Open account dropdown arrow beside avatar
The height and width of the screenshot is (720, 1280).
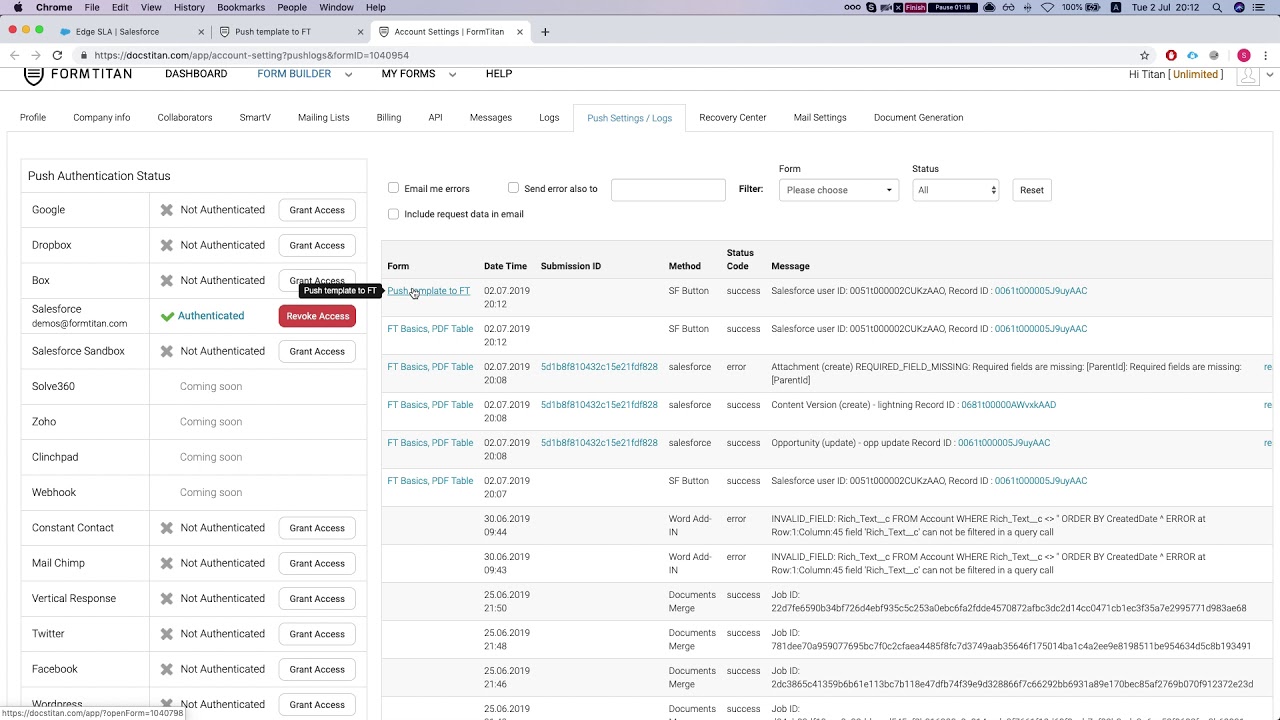click(1270, 75)
